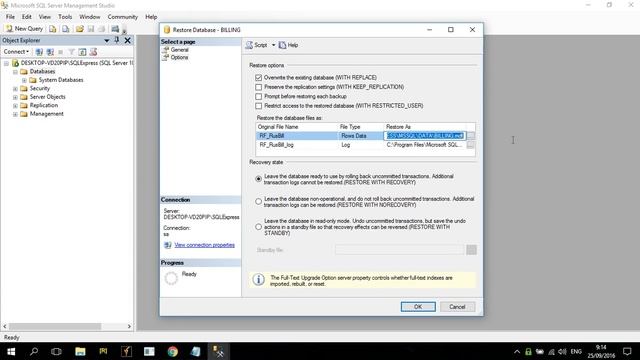Image resolution: width=640 pixels, height=360 pixels.
Task: Close the Object Explorer panel
Action: pos(127,40)
